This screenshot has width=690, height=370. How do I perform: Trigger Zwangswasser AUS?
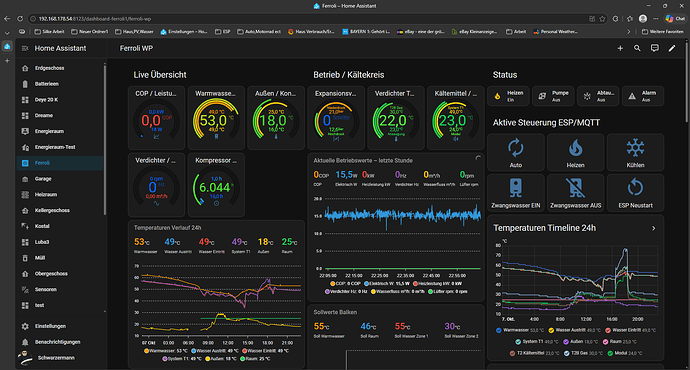point(576,193)
